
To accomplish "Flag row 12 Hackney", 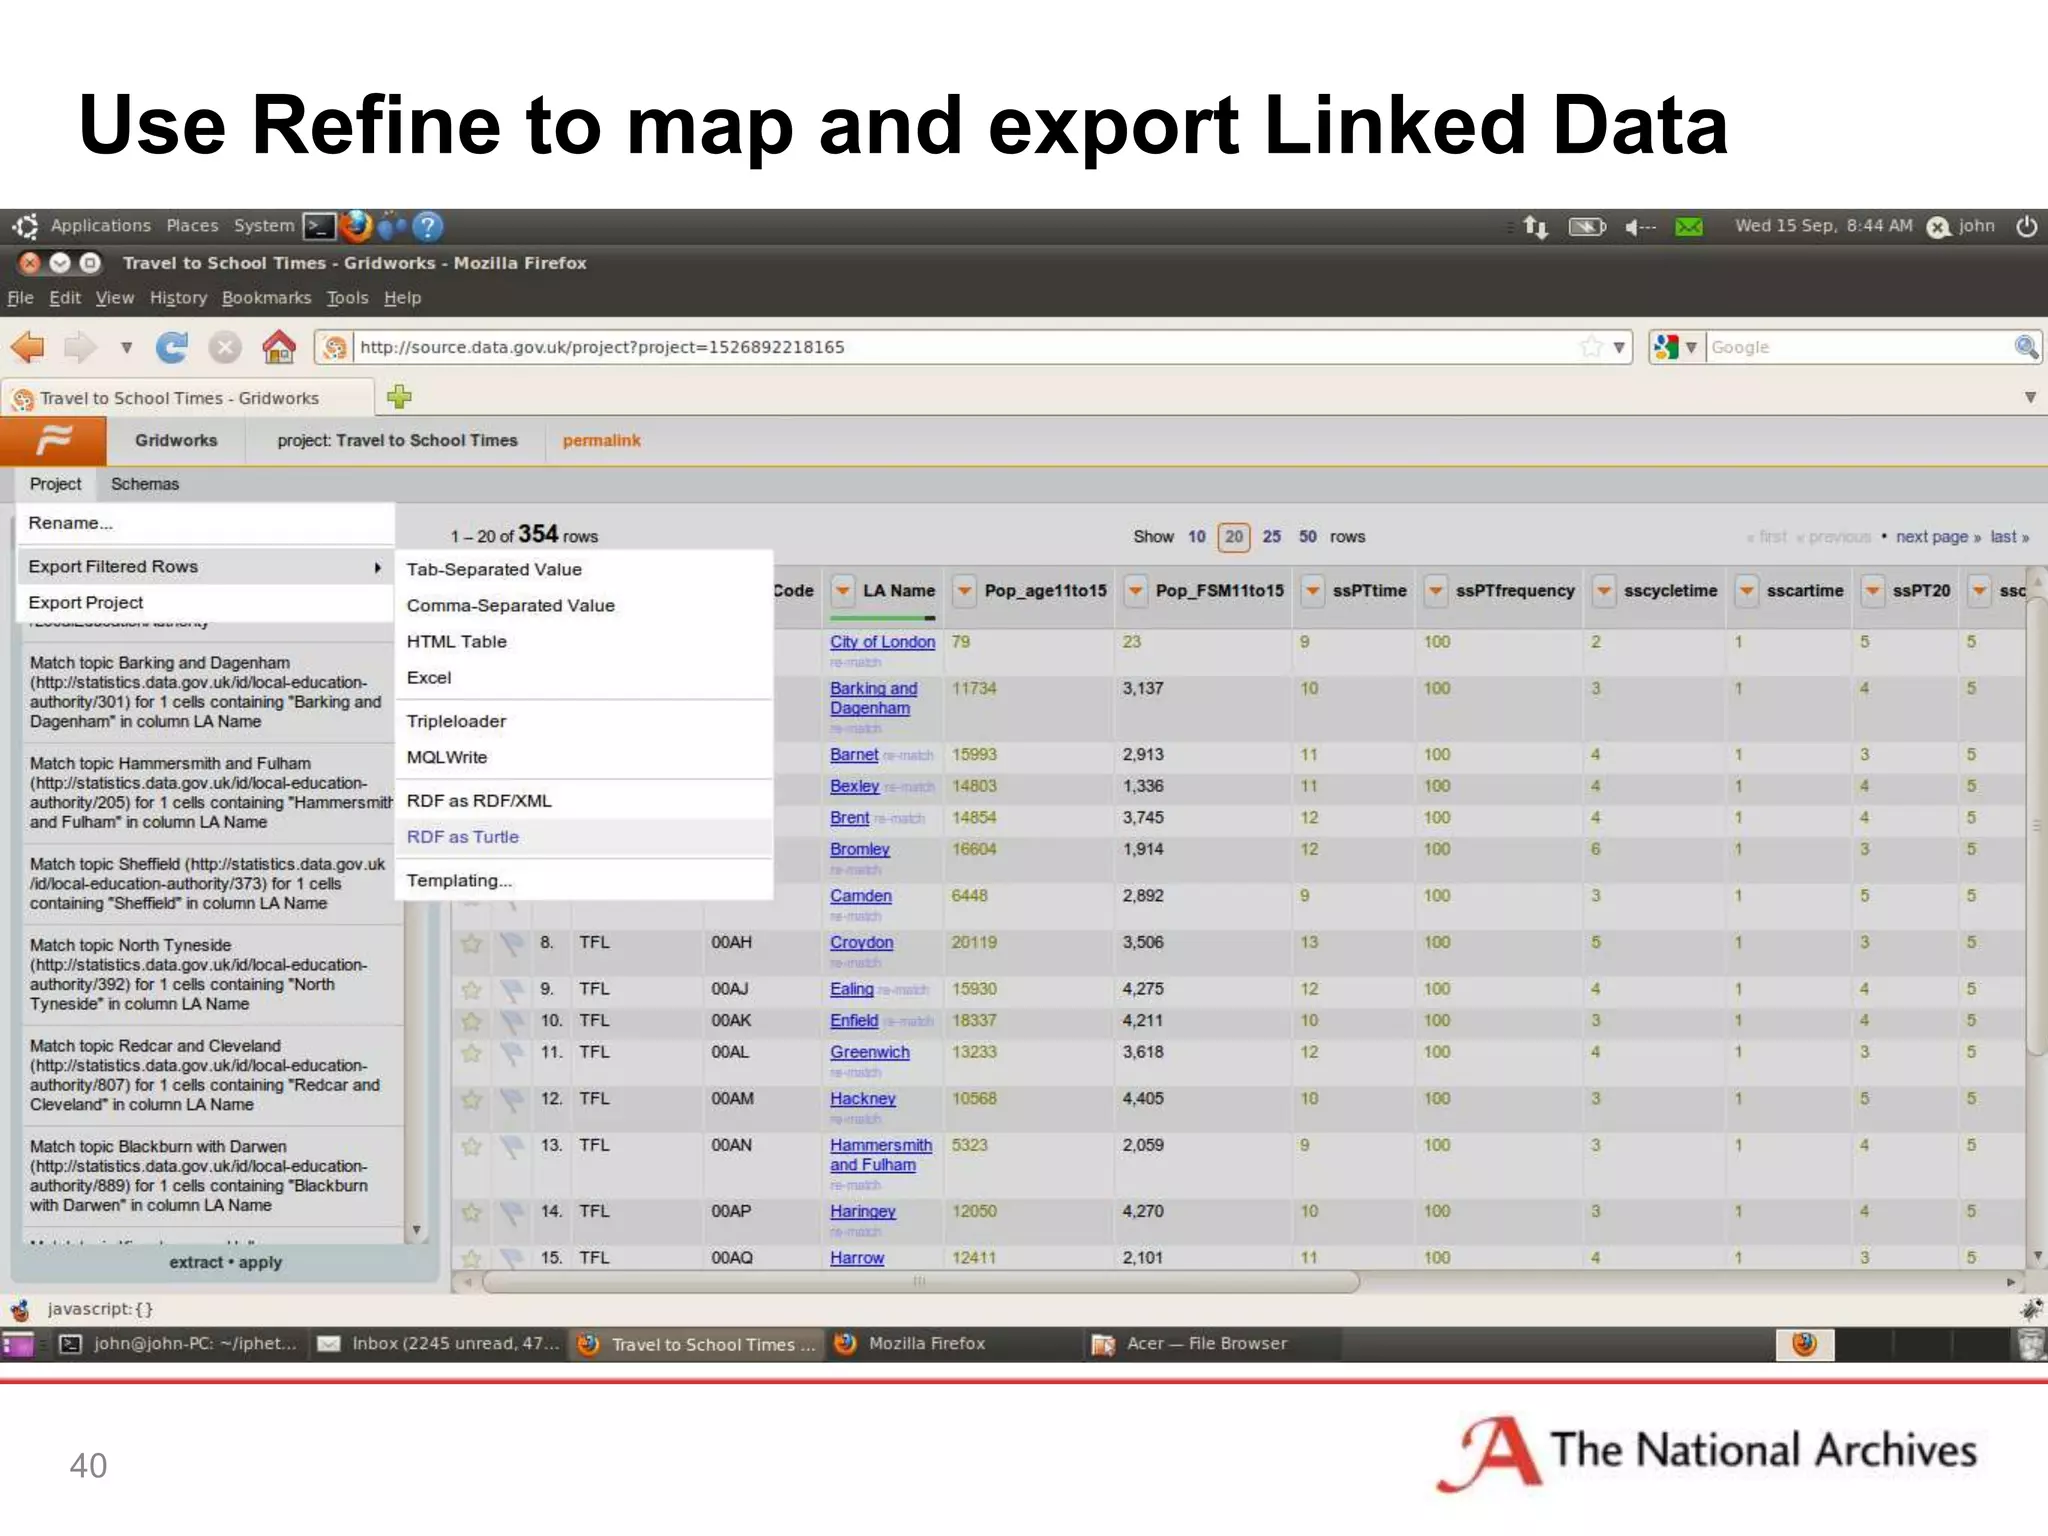I will [x=512, y=1099].
